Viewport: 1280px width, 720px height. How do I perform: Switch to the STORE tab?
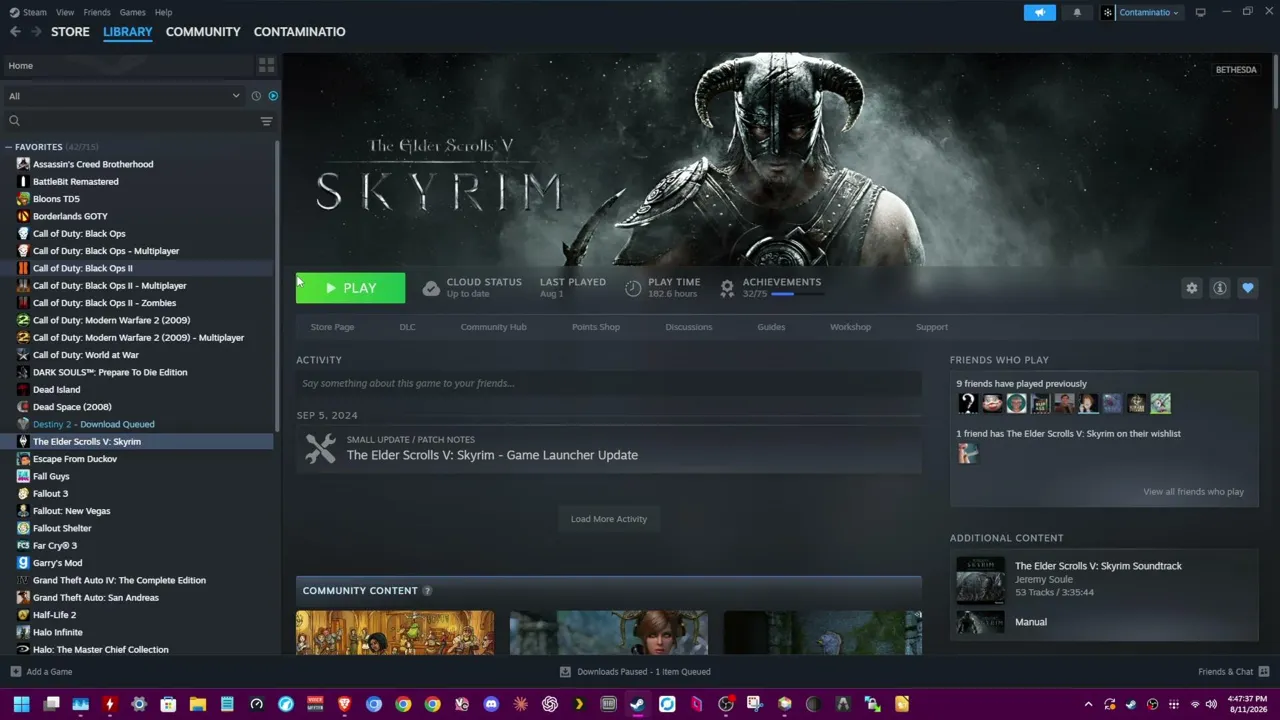(70, 32)
